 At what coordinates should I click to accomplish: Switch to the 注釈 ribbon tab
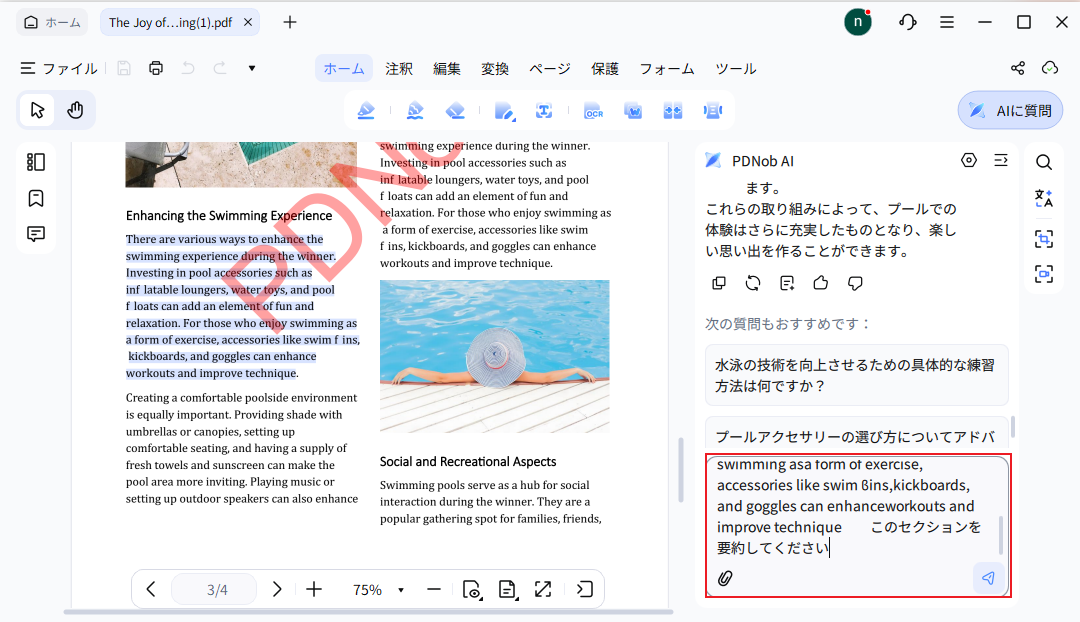pyautogui.click(x=398, y=68)
